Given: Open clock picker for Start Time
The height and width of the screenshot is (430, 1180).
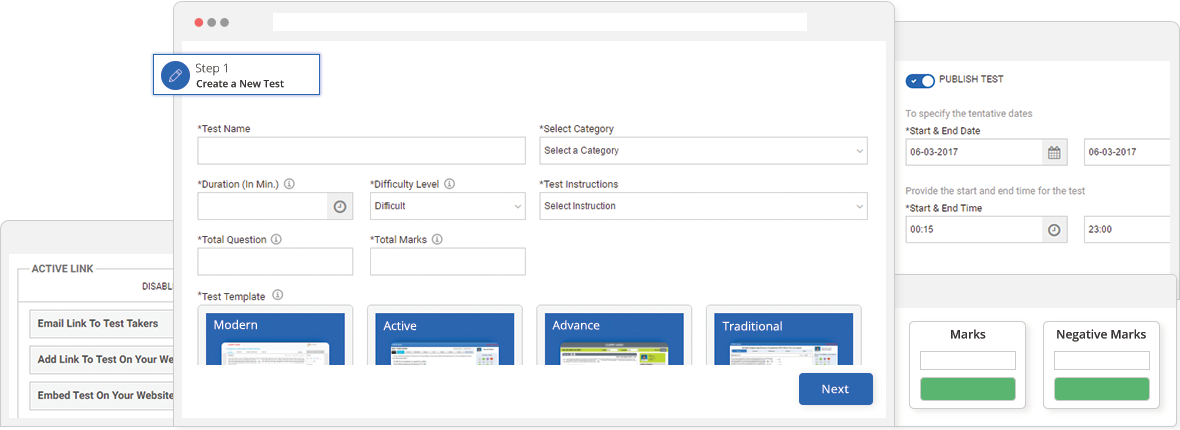Looking at the screenshot, I should (x=1054, y=230).
